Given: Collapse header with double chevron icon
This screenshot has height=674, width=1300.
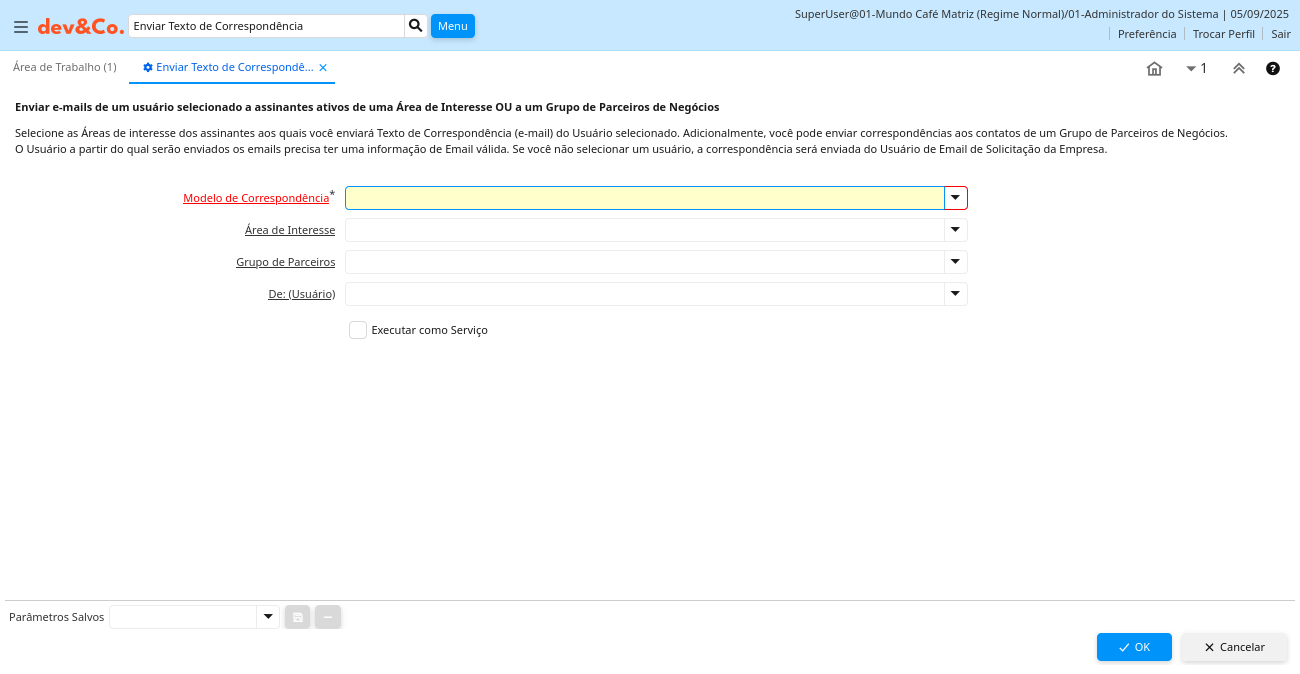Looking at the screenshot, I should click(x=1238, y=69).
